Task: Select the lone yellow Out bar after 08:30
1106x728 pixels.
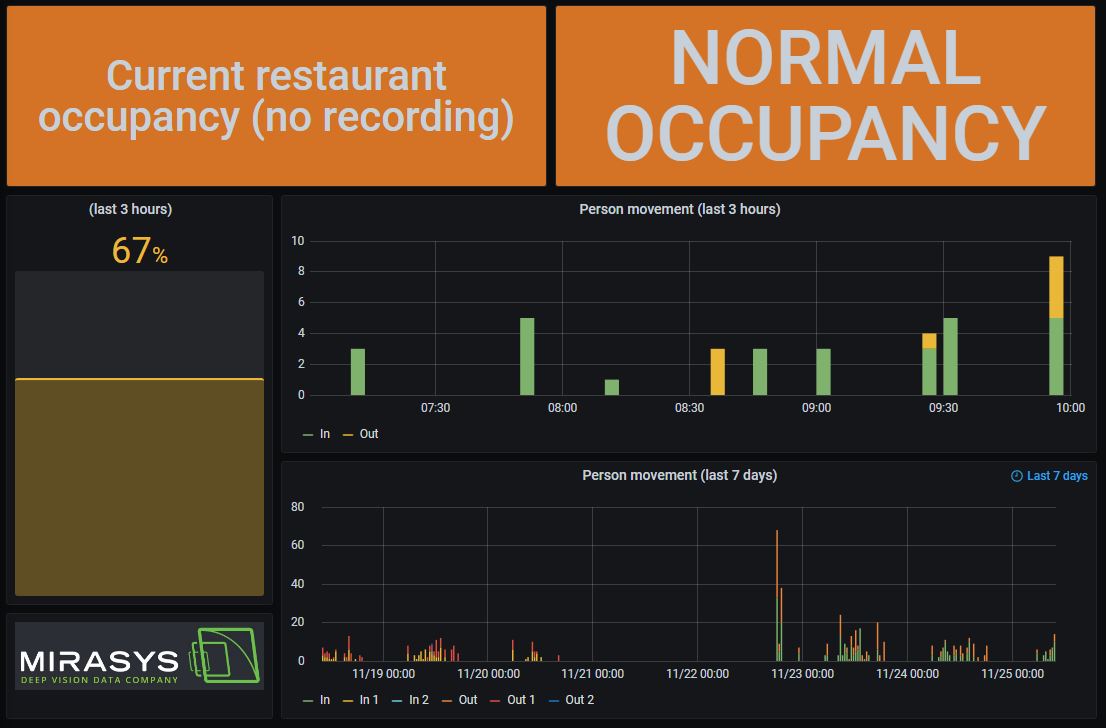Action: tap(717, 372)
